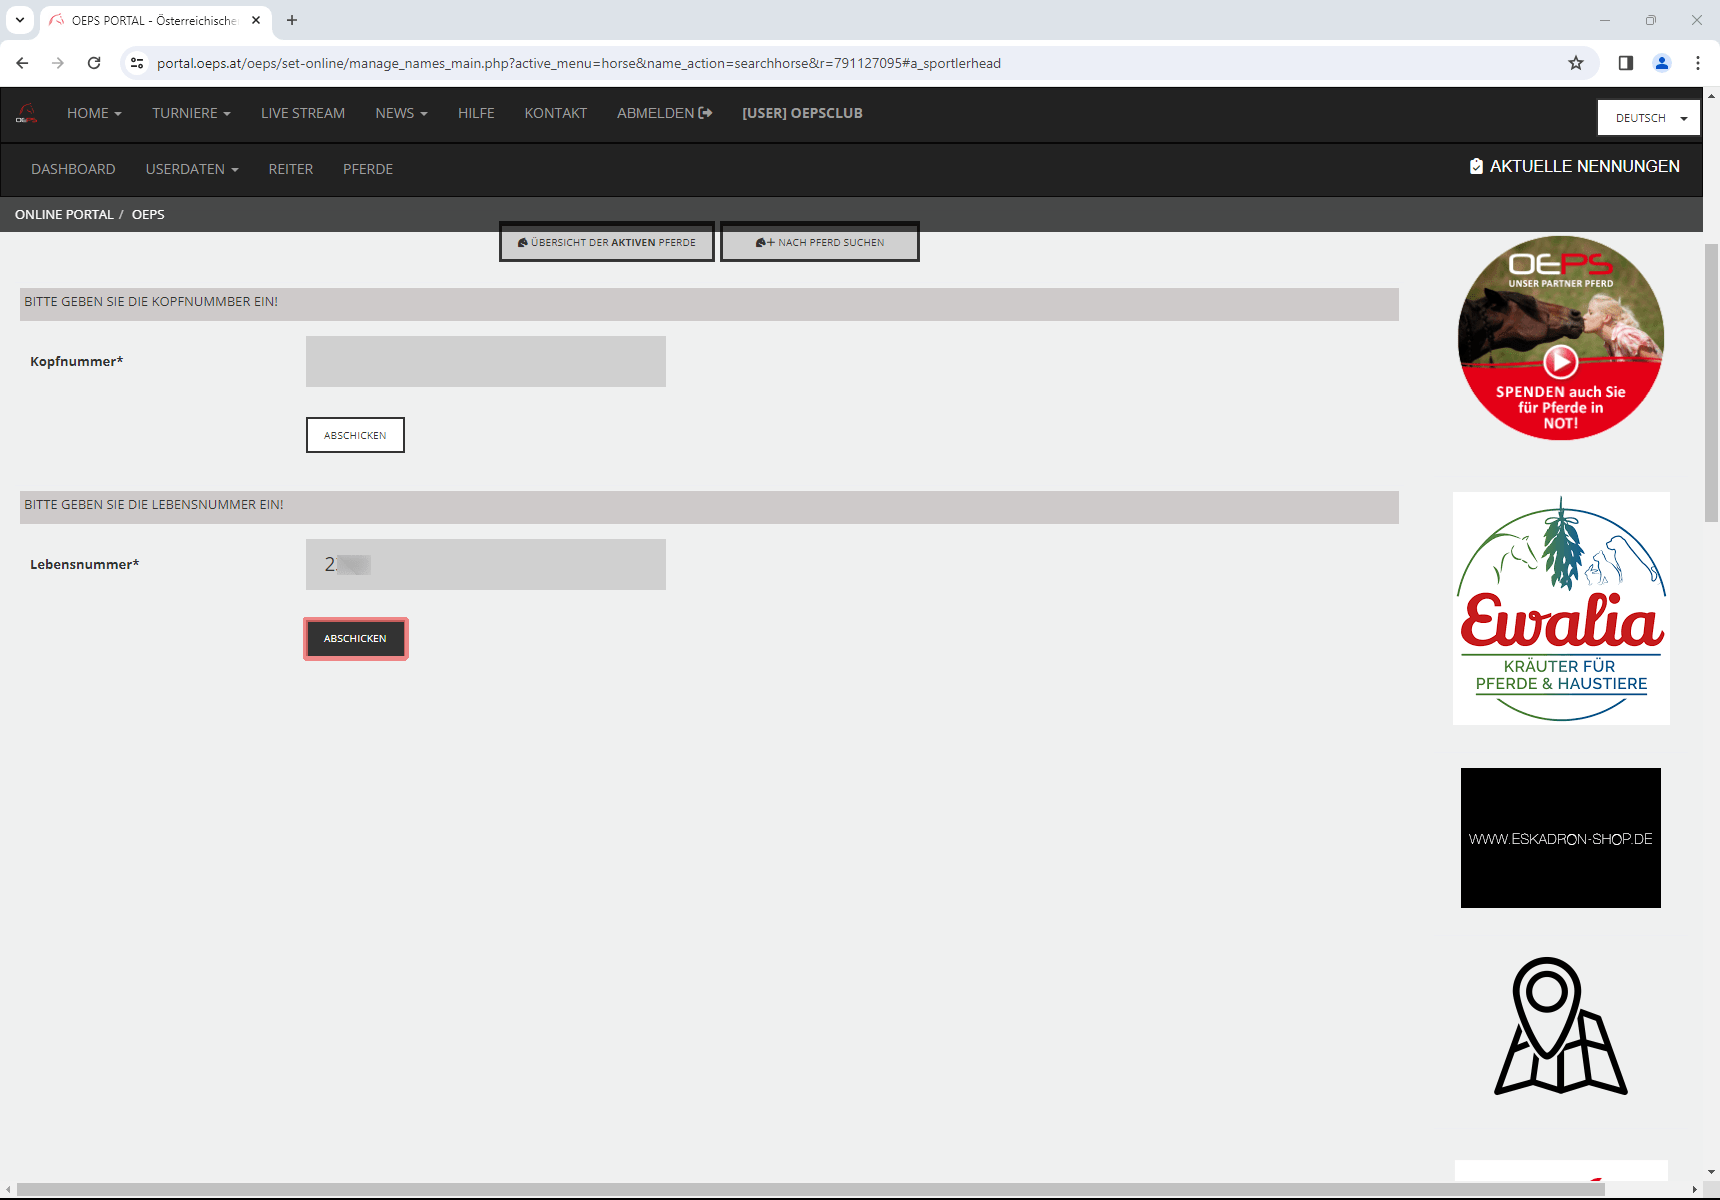
Task: Bookmark this page with the star icon
Action: coord(1576,63)
